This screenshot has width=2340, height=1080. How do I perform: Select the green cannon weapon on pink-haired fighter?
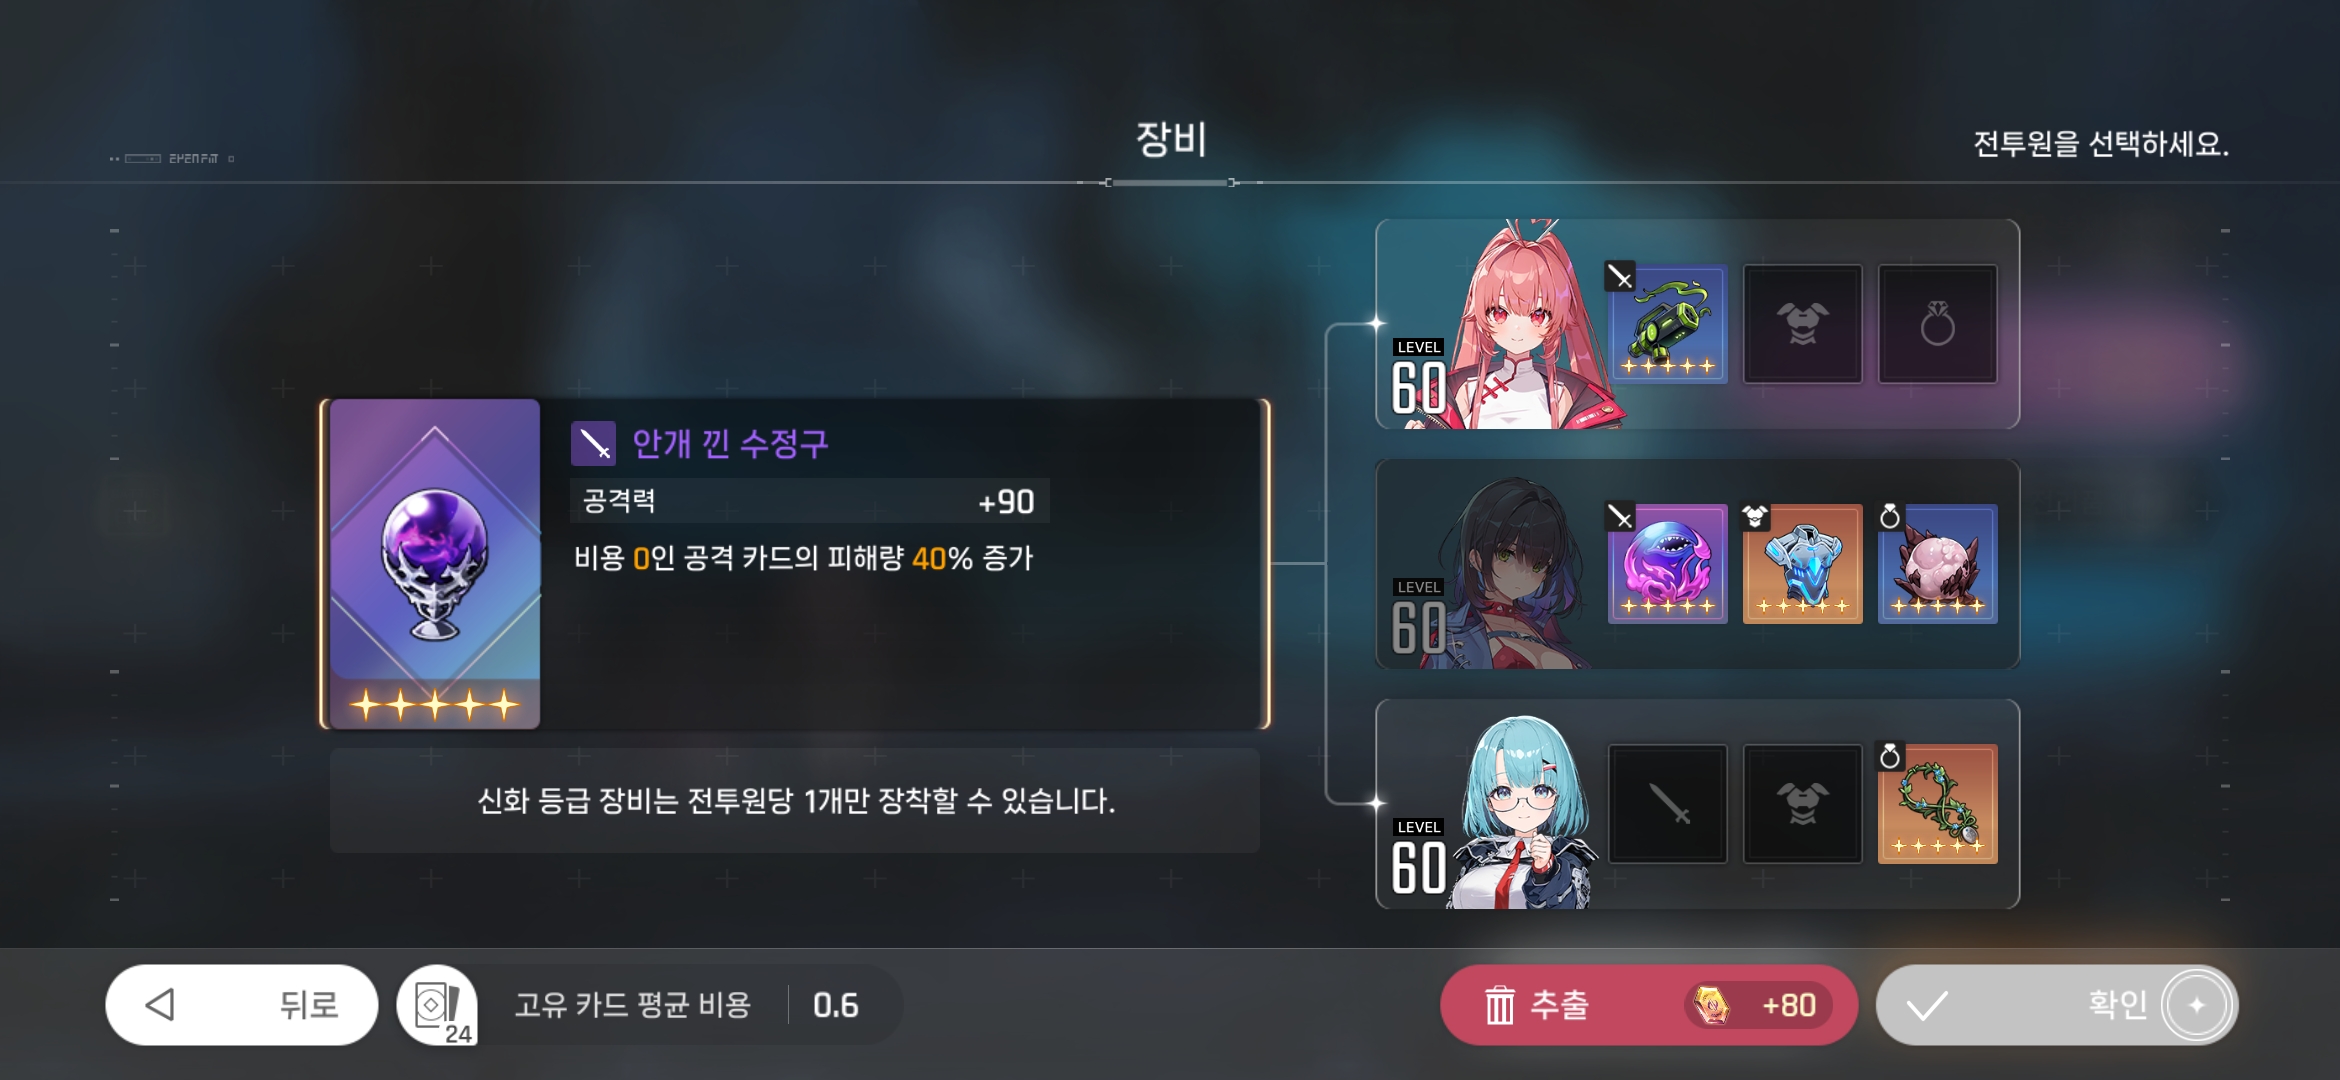(1667, 323)
